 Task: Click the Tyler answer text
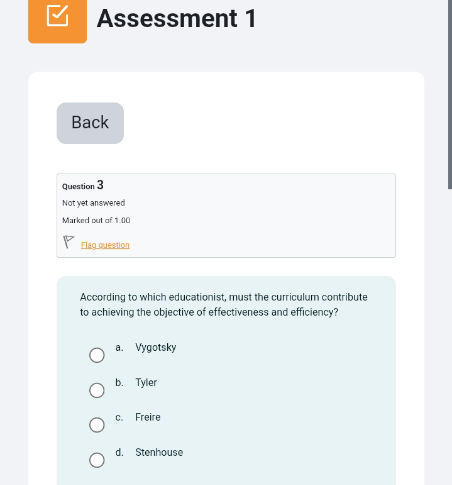pos(146,383)
